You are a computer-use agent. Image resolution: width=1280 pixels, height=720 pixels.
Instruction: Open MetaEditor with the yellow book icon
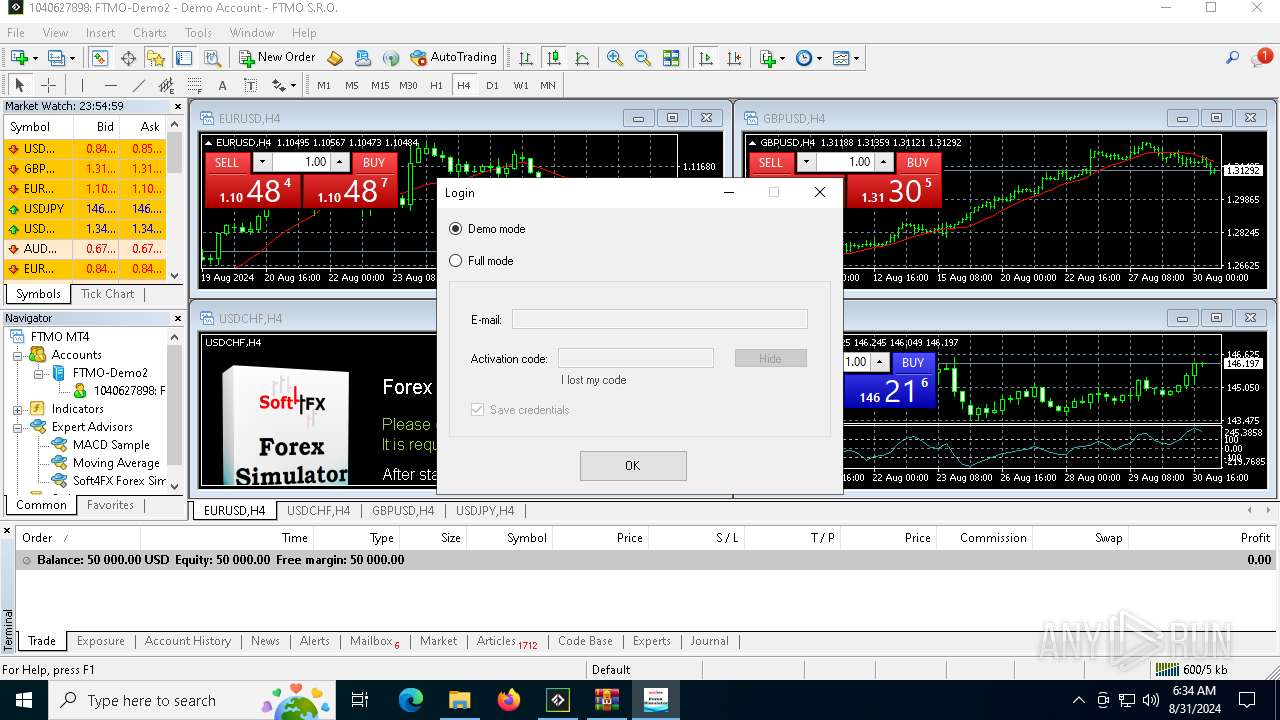point(335,58)
